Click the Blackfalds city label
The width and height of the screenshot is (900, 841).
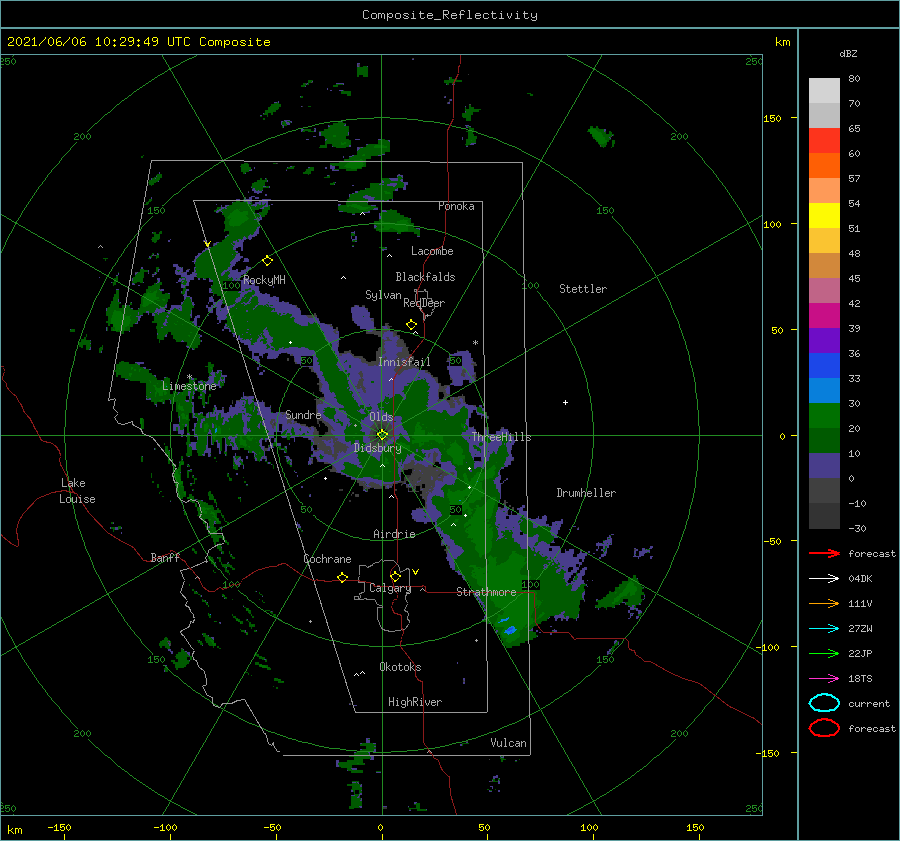425,277
